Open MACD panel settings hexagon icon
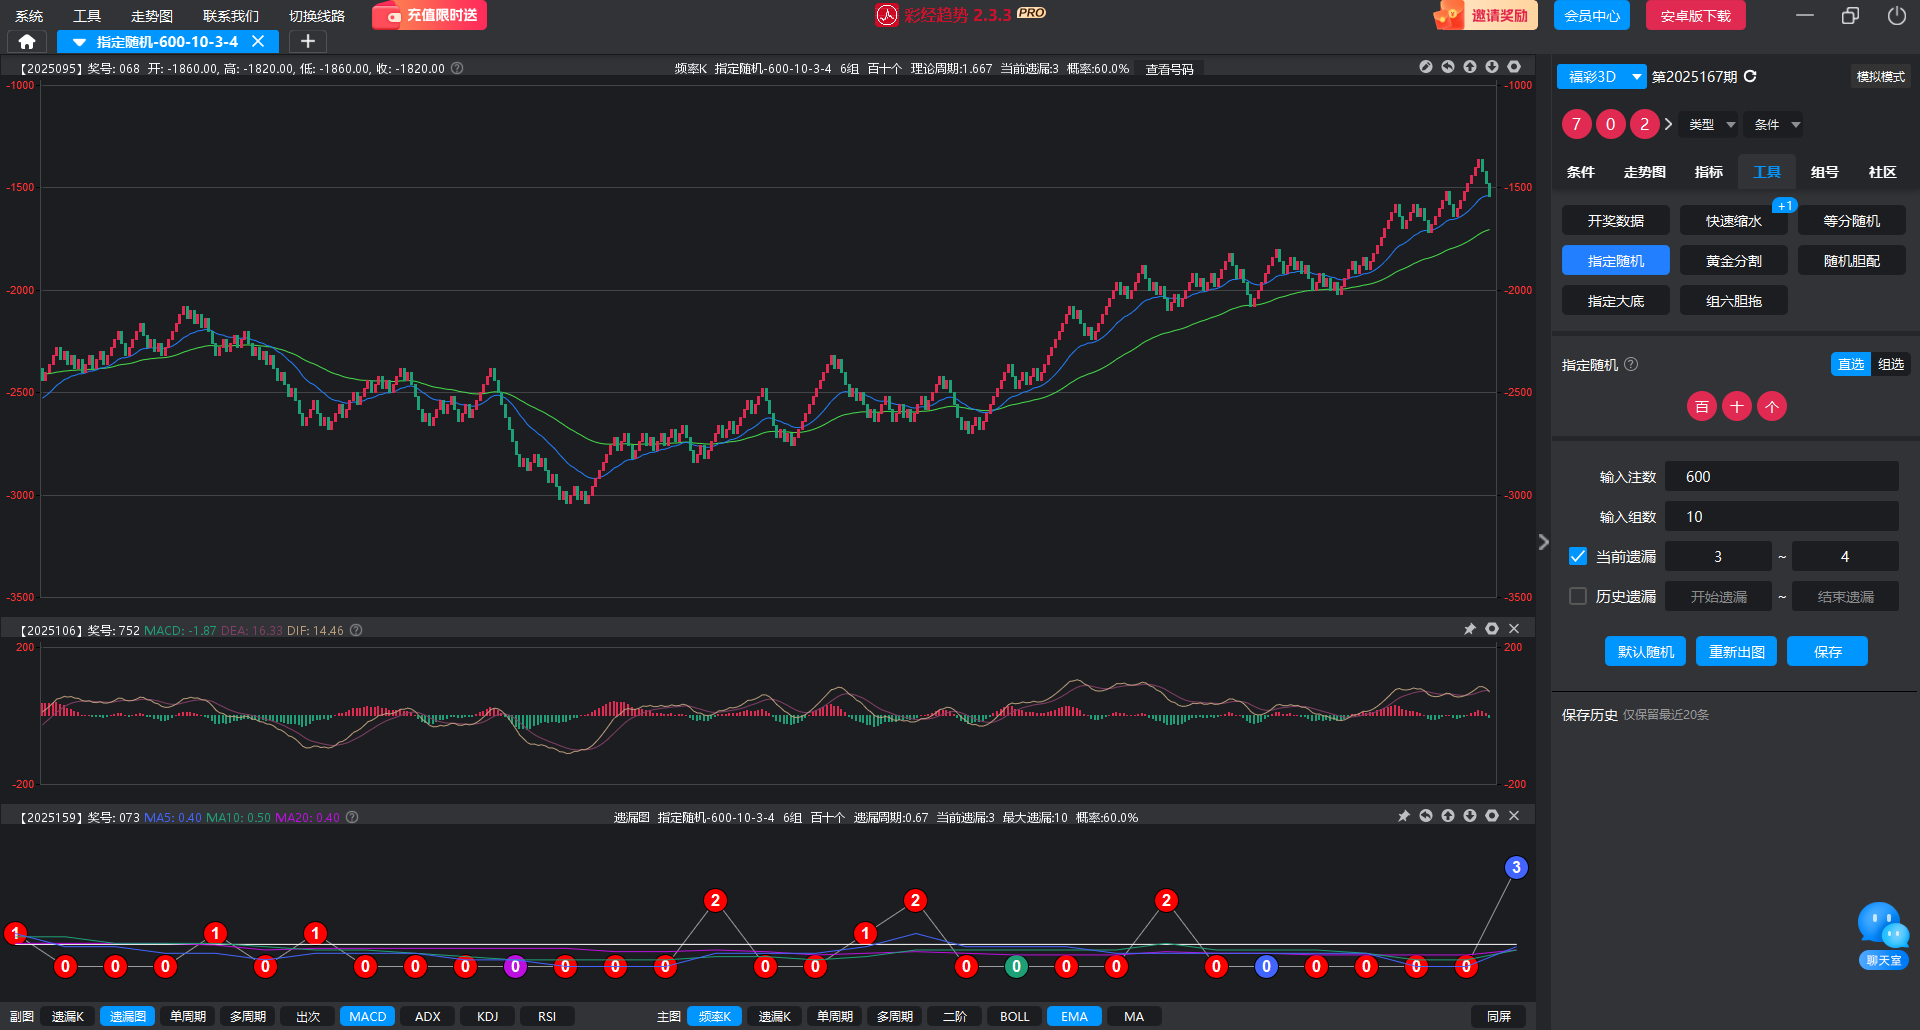Screen dimensions: 1920x1030 pyautogui.click(x=1492, y=629)
